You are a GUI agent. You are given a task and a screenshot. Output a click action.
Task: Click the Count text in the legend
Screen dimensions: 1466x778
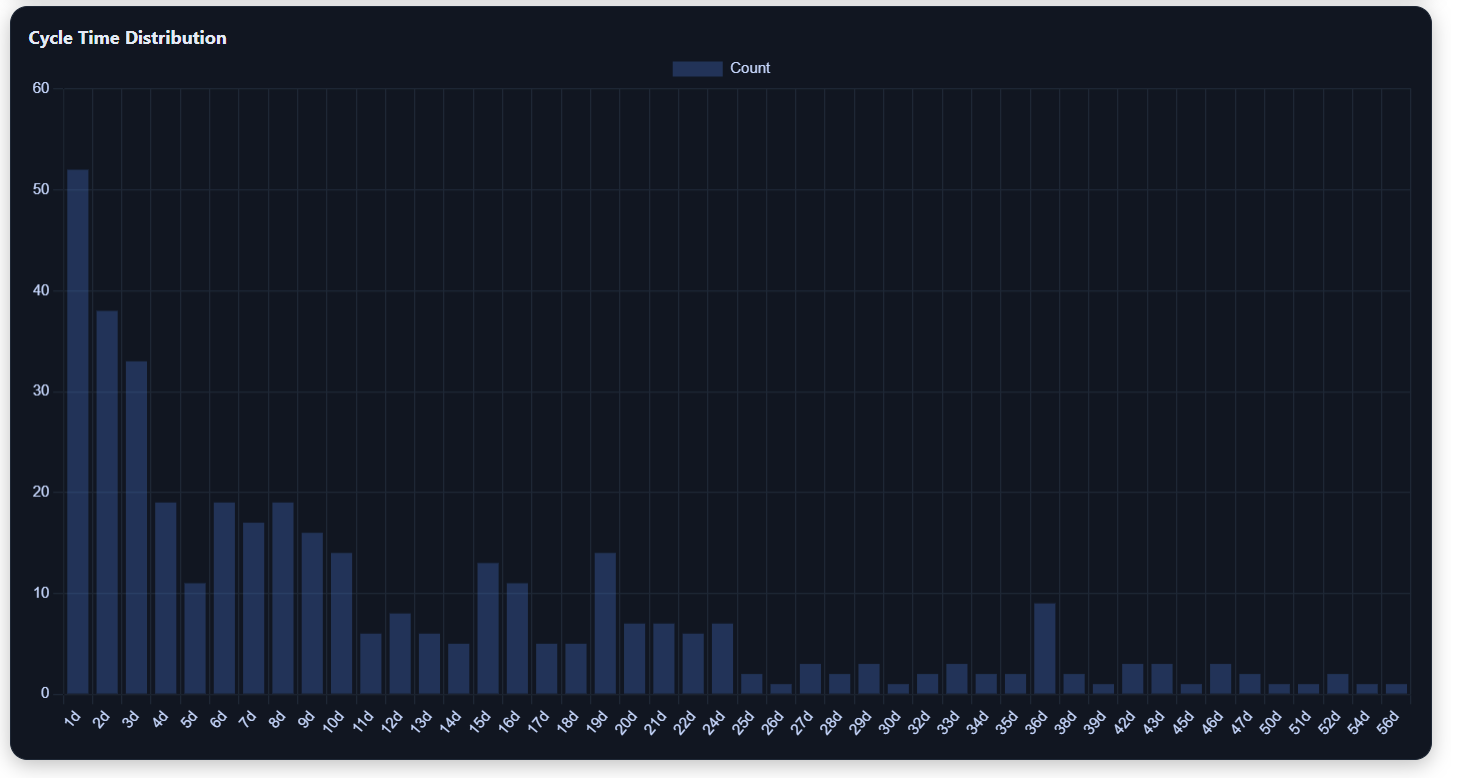point(752,68)
